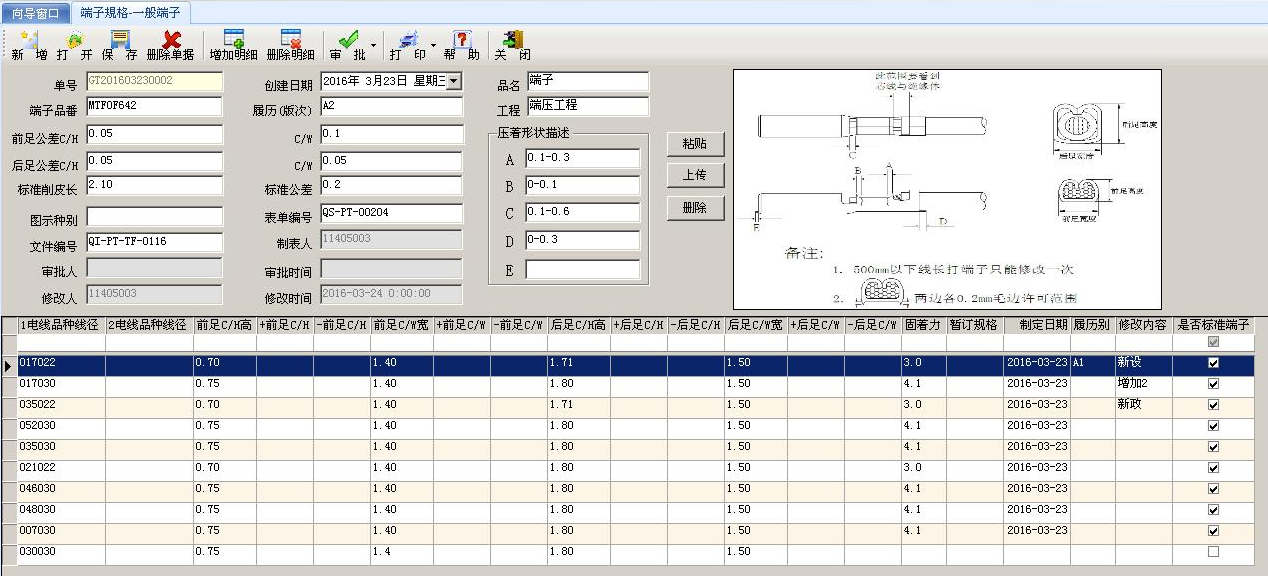Click the 标准公差 field showing 0.2
Viewport: 1268px width, 576px height.
coord(391,186)
